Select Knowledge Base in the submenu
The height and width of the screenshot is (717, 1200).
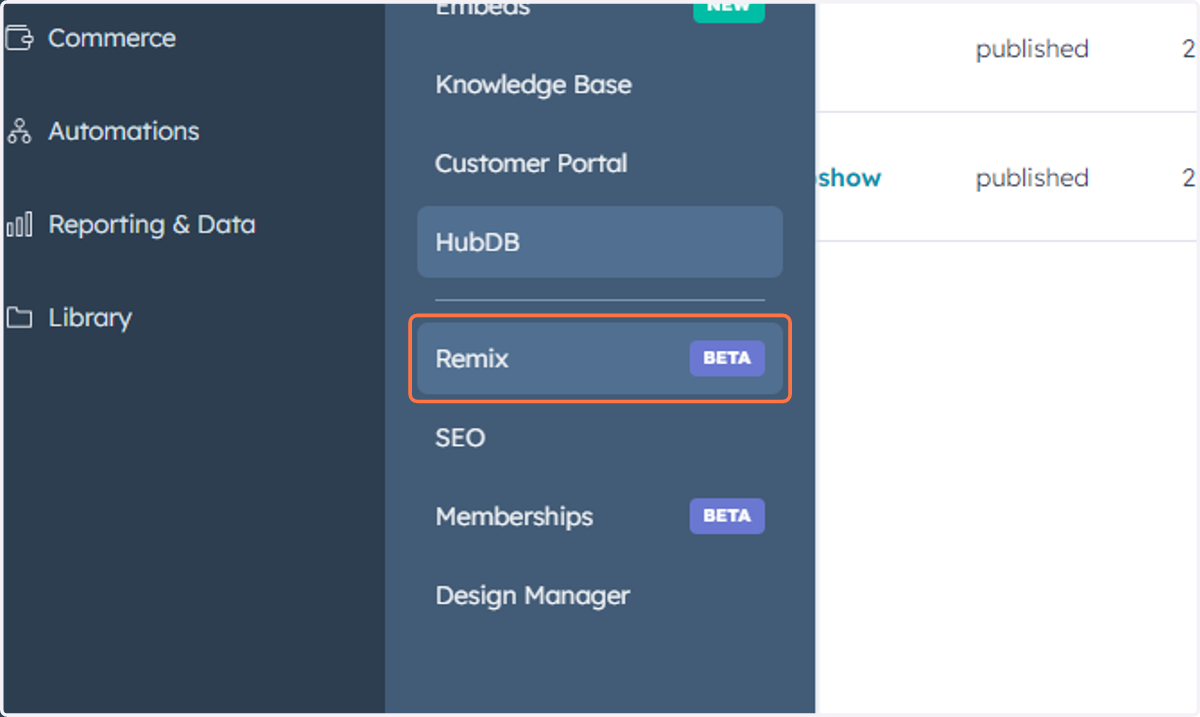(533, 85)
